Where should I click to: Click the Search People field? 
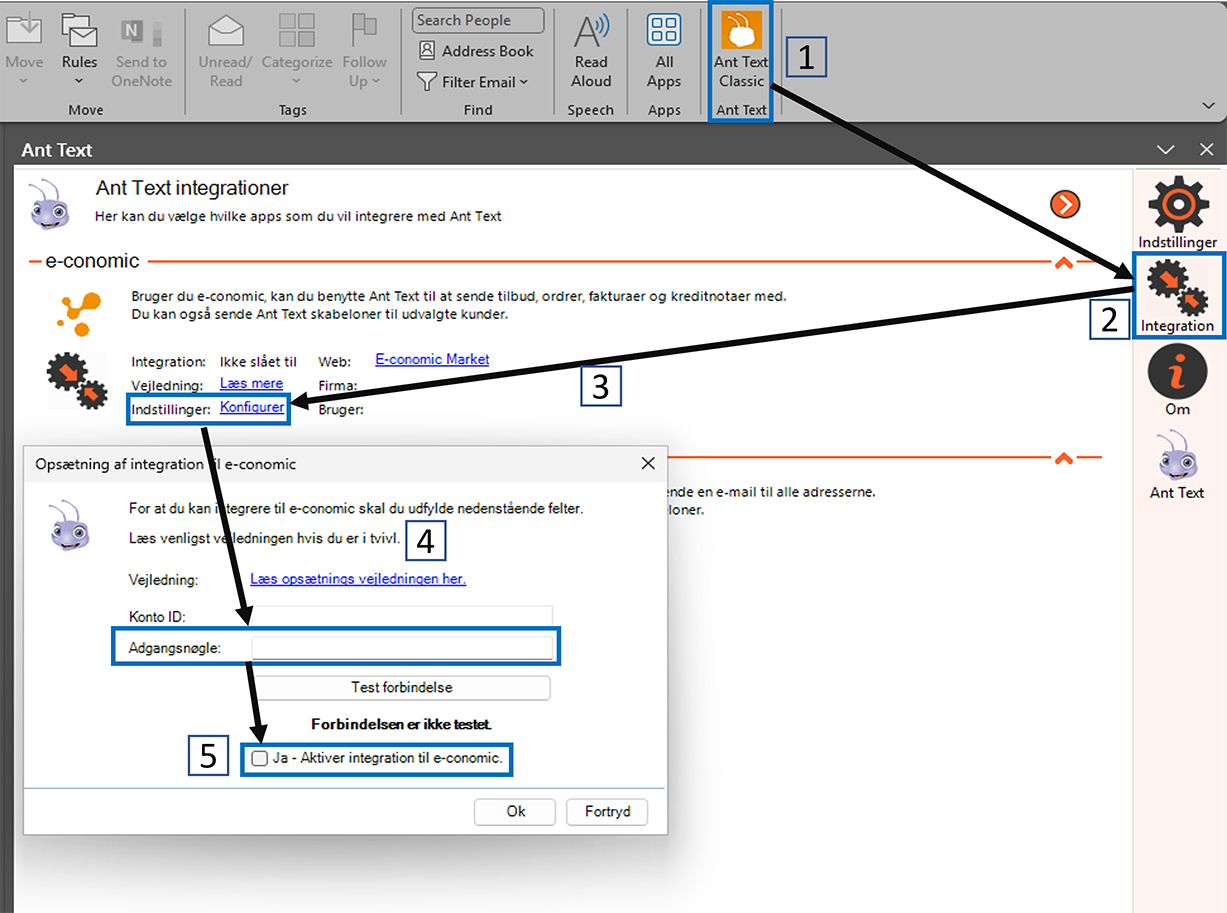(478, 20)
